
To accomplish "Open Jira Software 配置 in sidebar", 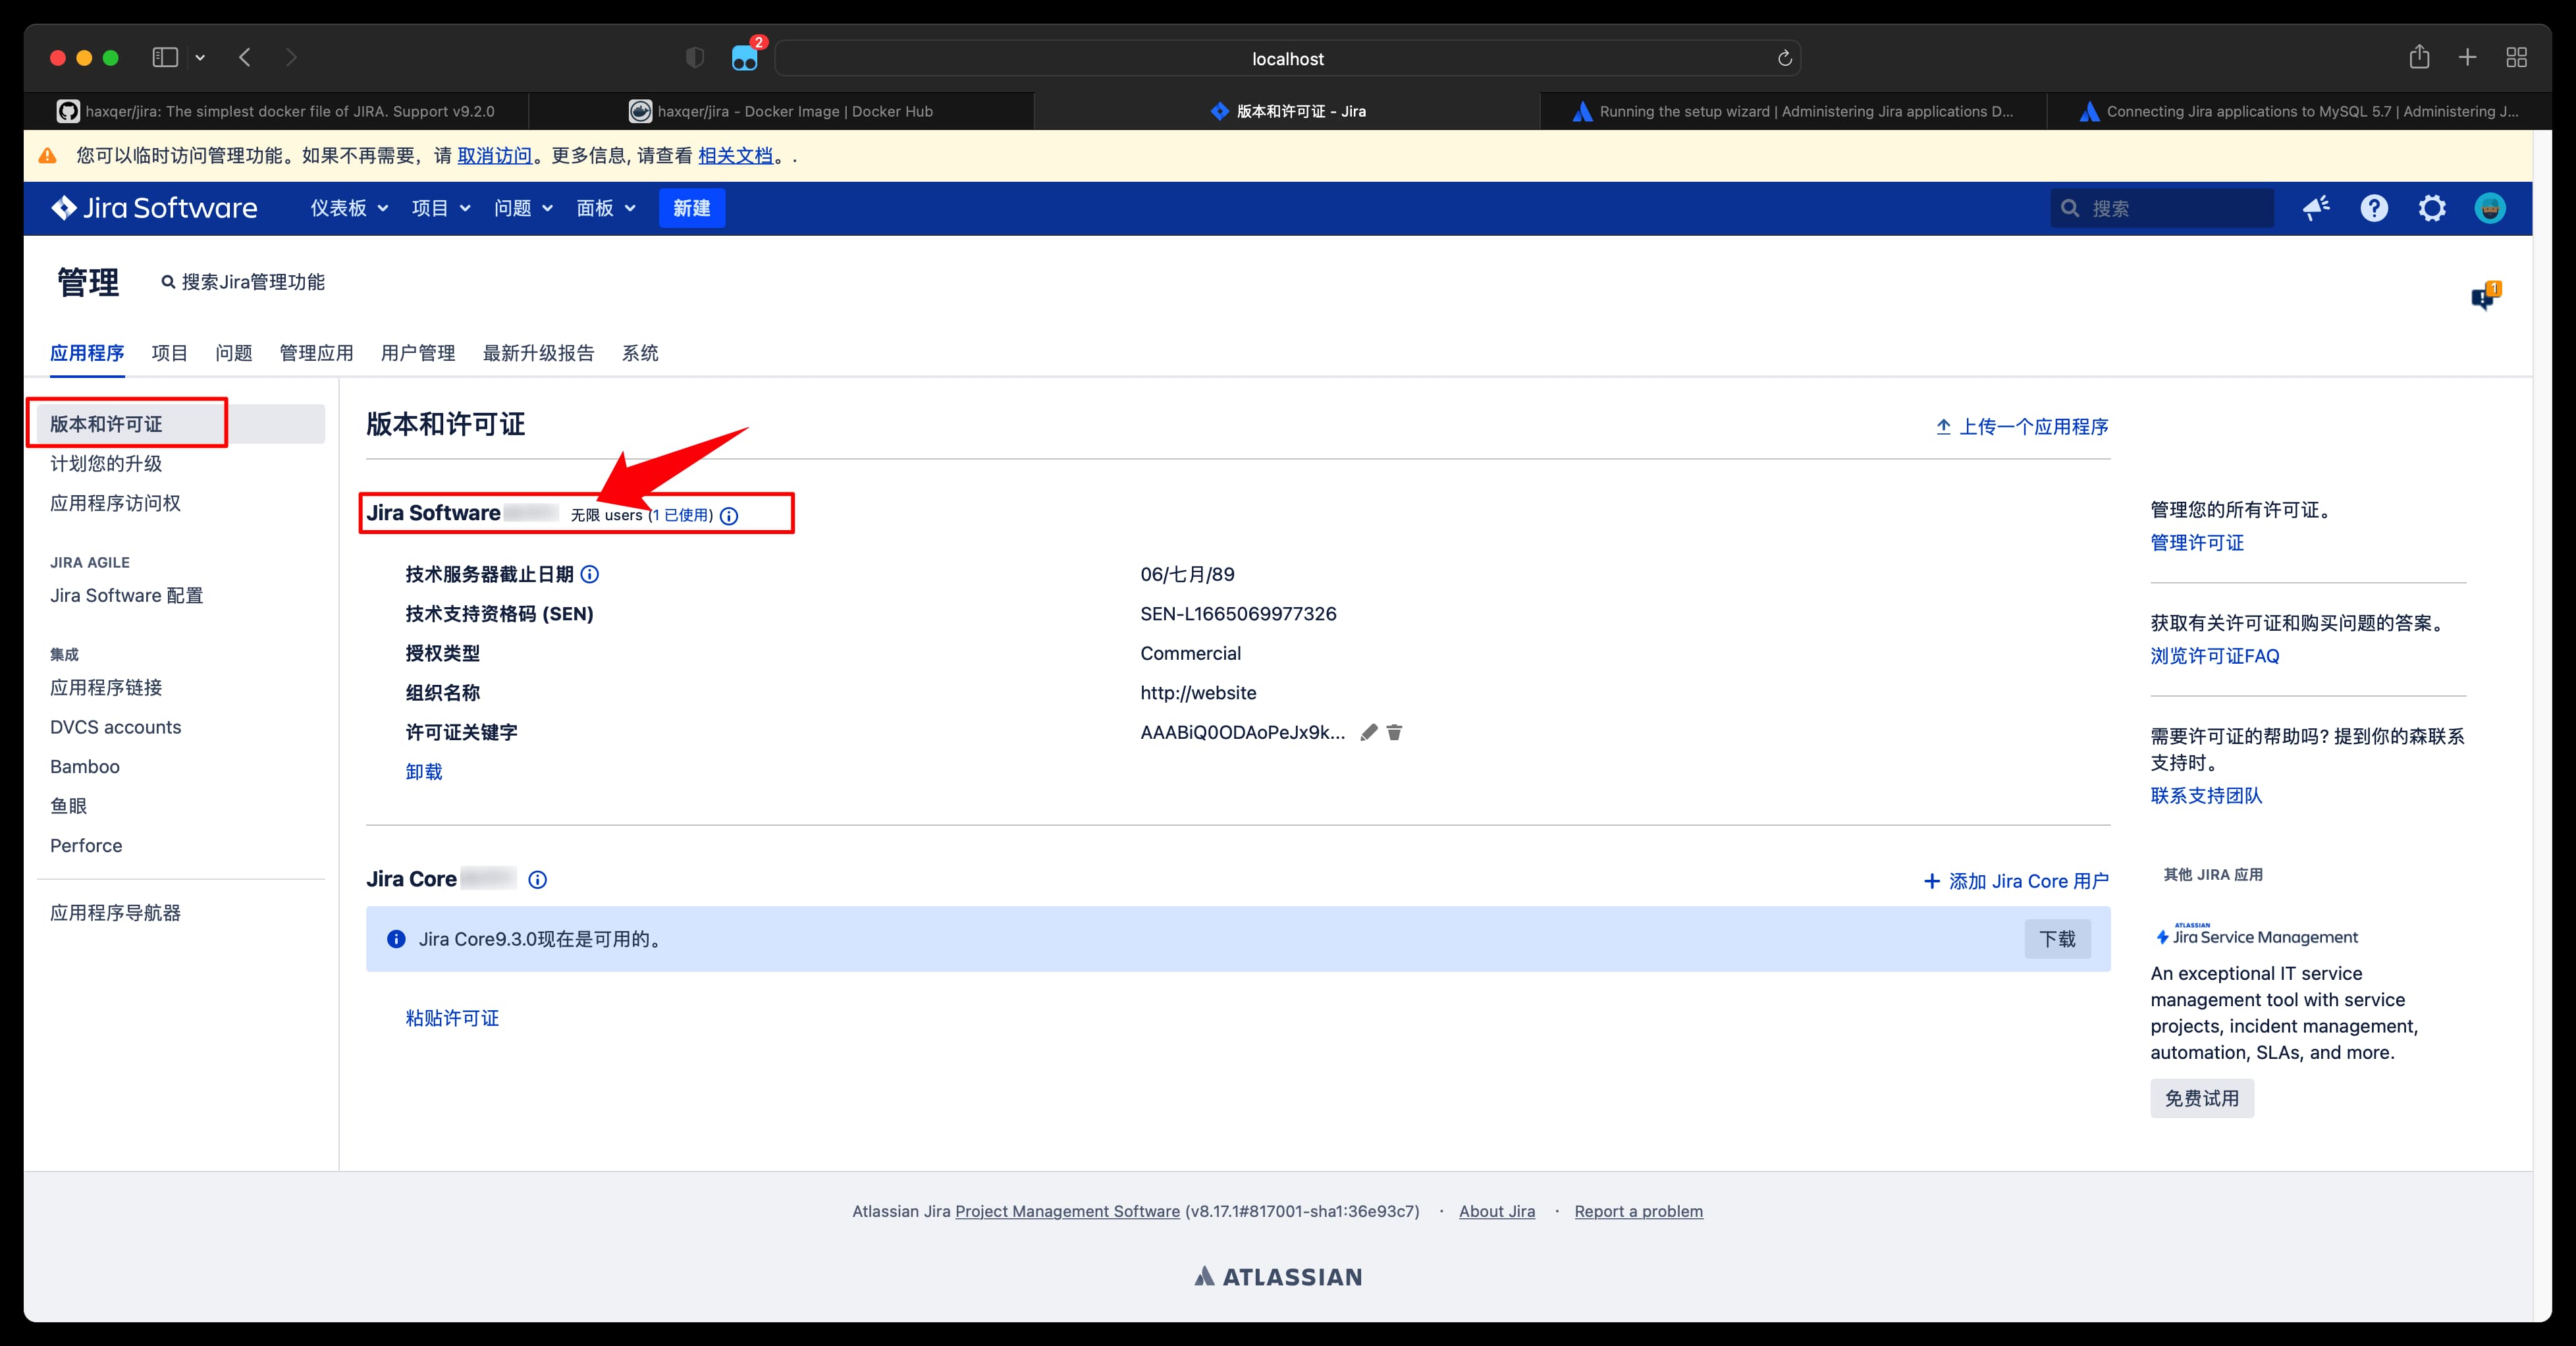I will tap(127, 595).
